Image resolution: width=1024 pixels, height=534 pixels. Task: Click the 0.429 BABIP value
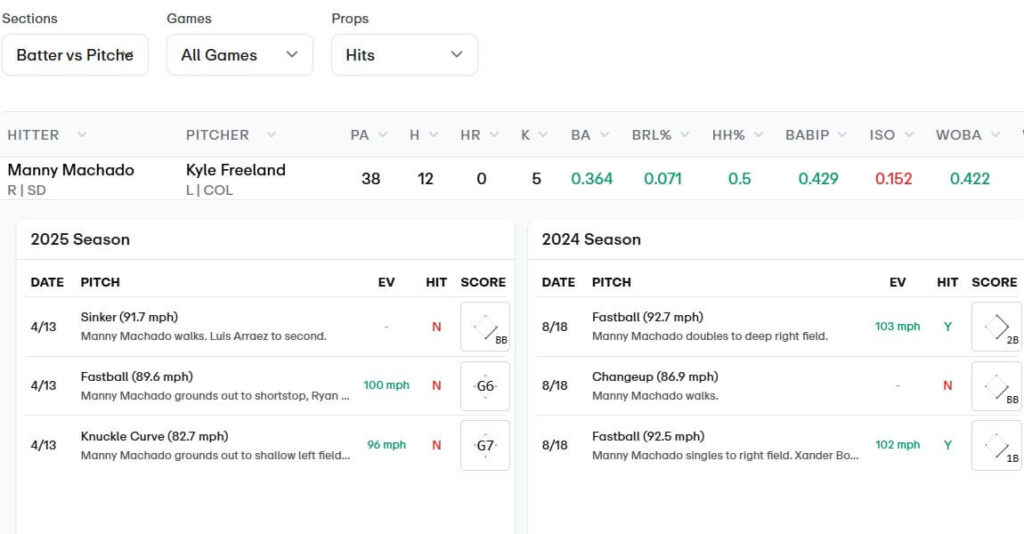tap(818, 178)
